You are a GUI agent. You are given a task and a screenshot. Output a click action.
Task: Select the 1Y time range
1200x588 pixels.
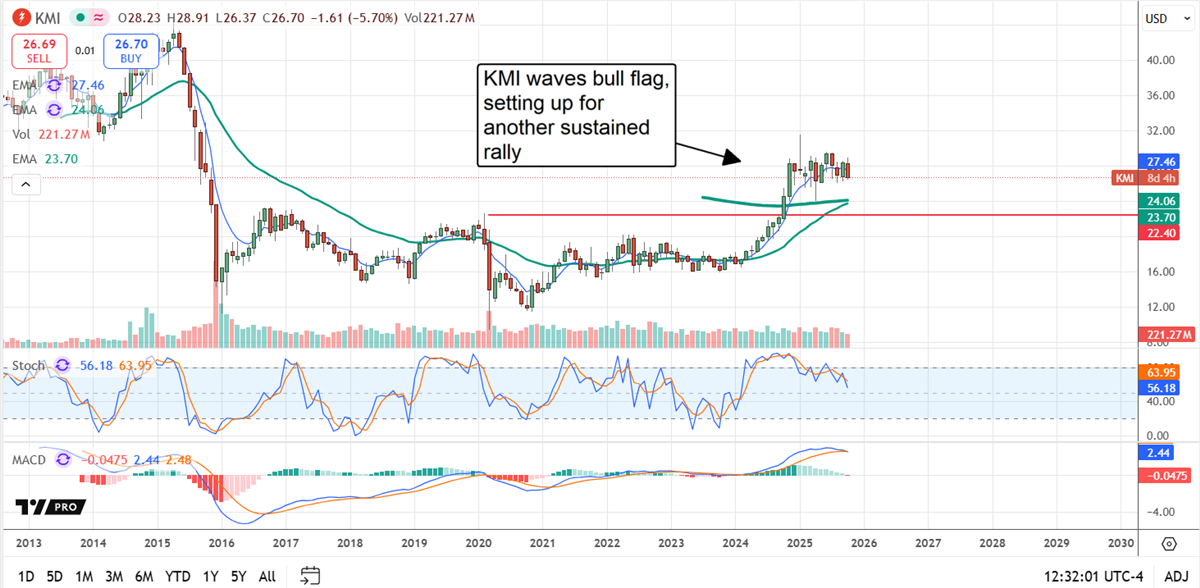point(211,576)
